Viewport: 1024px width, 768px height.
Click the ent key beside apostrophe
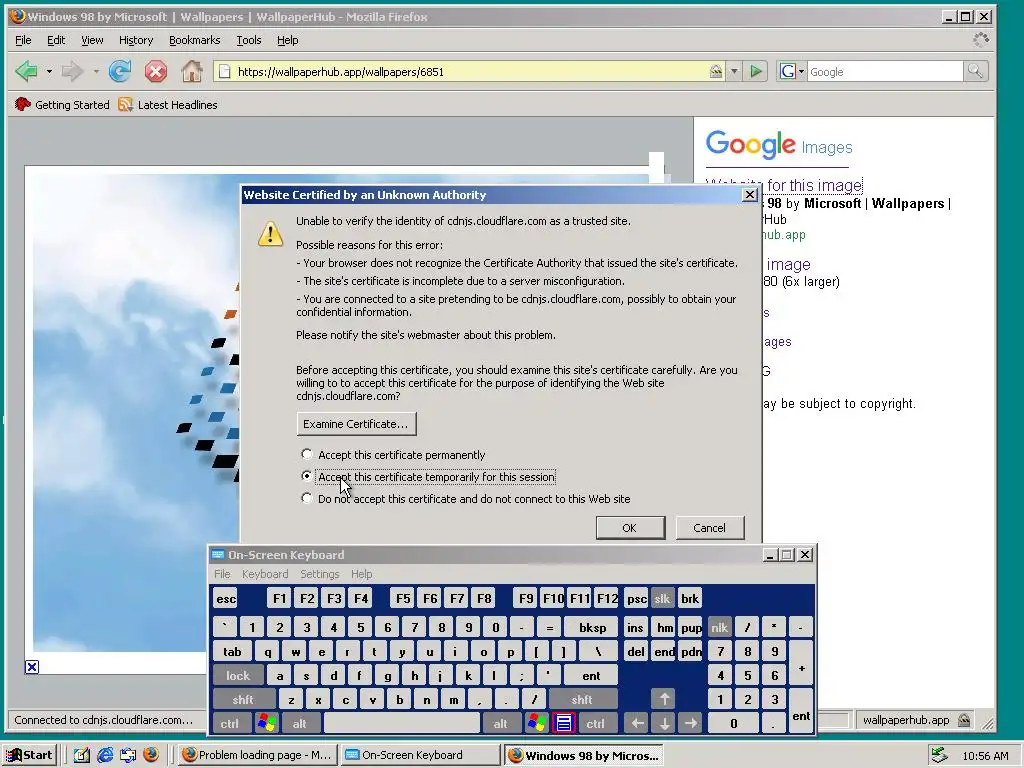(591, 675)
